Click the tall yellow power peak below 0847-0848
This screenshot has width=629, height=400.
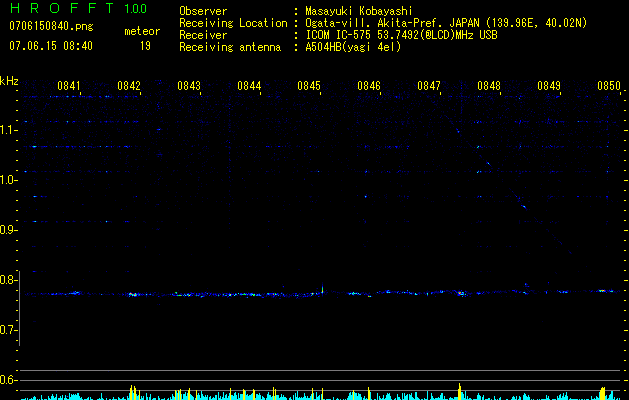point(460,392)
